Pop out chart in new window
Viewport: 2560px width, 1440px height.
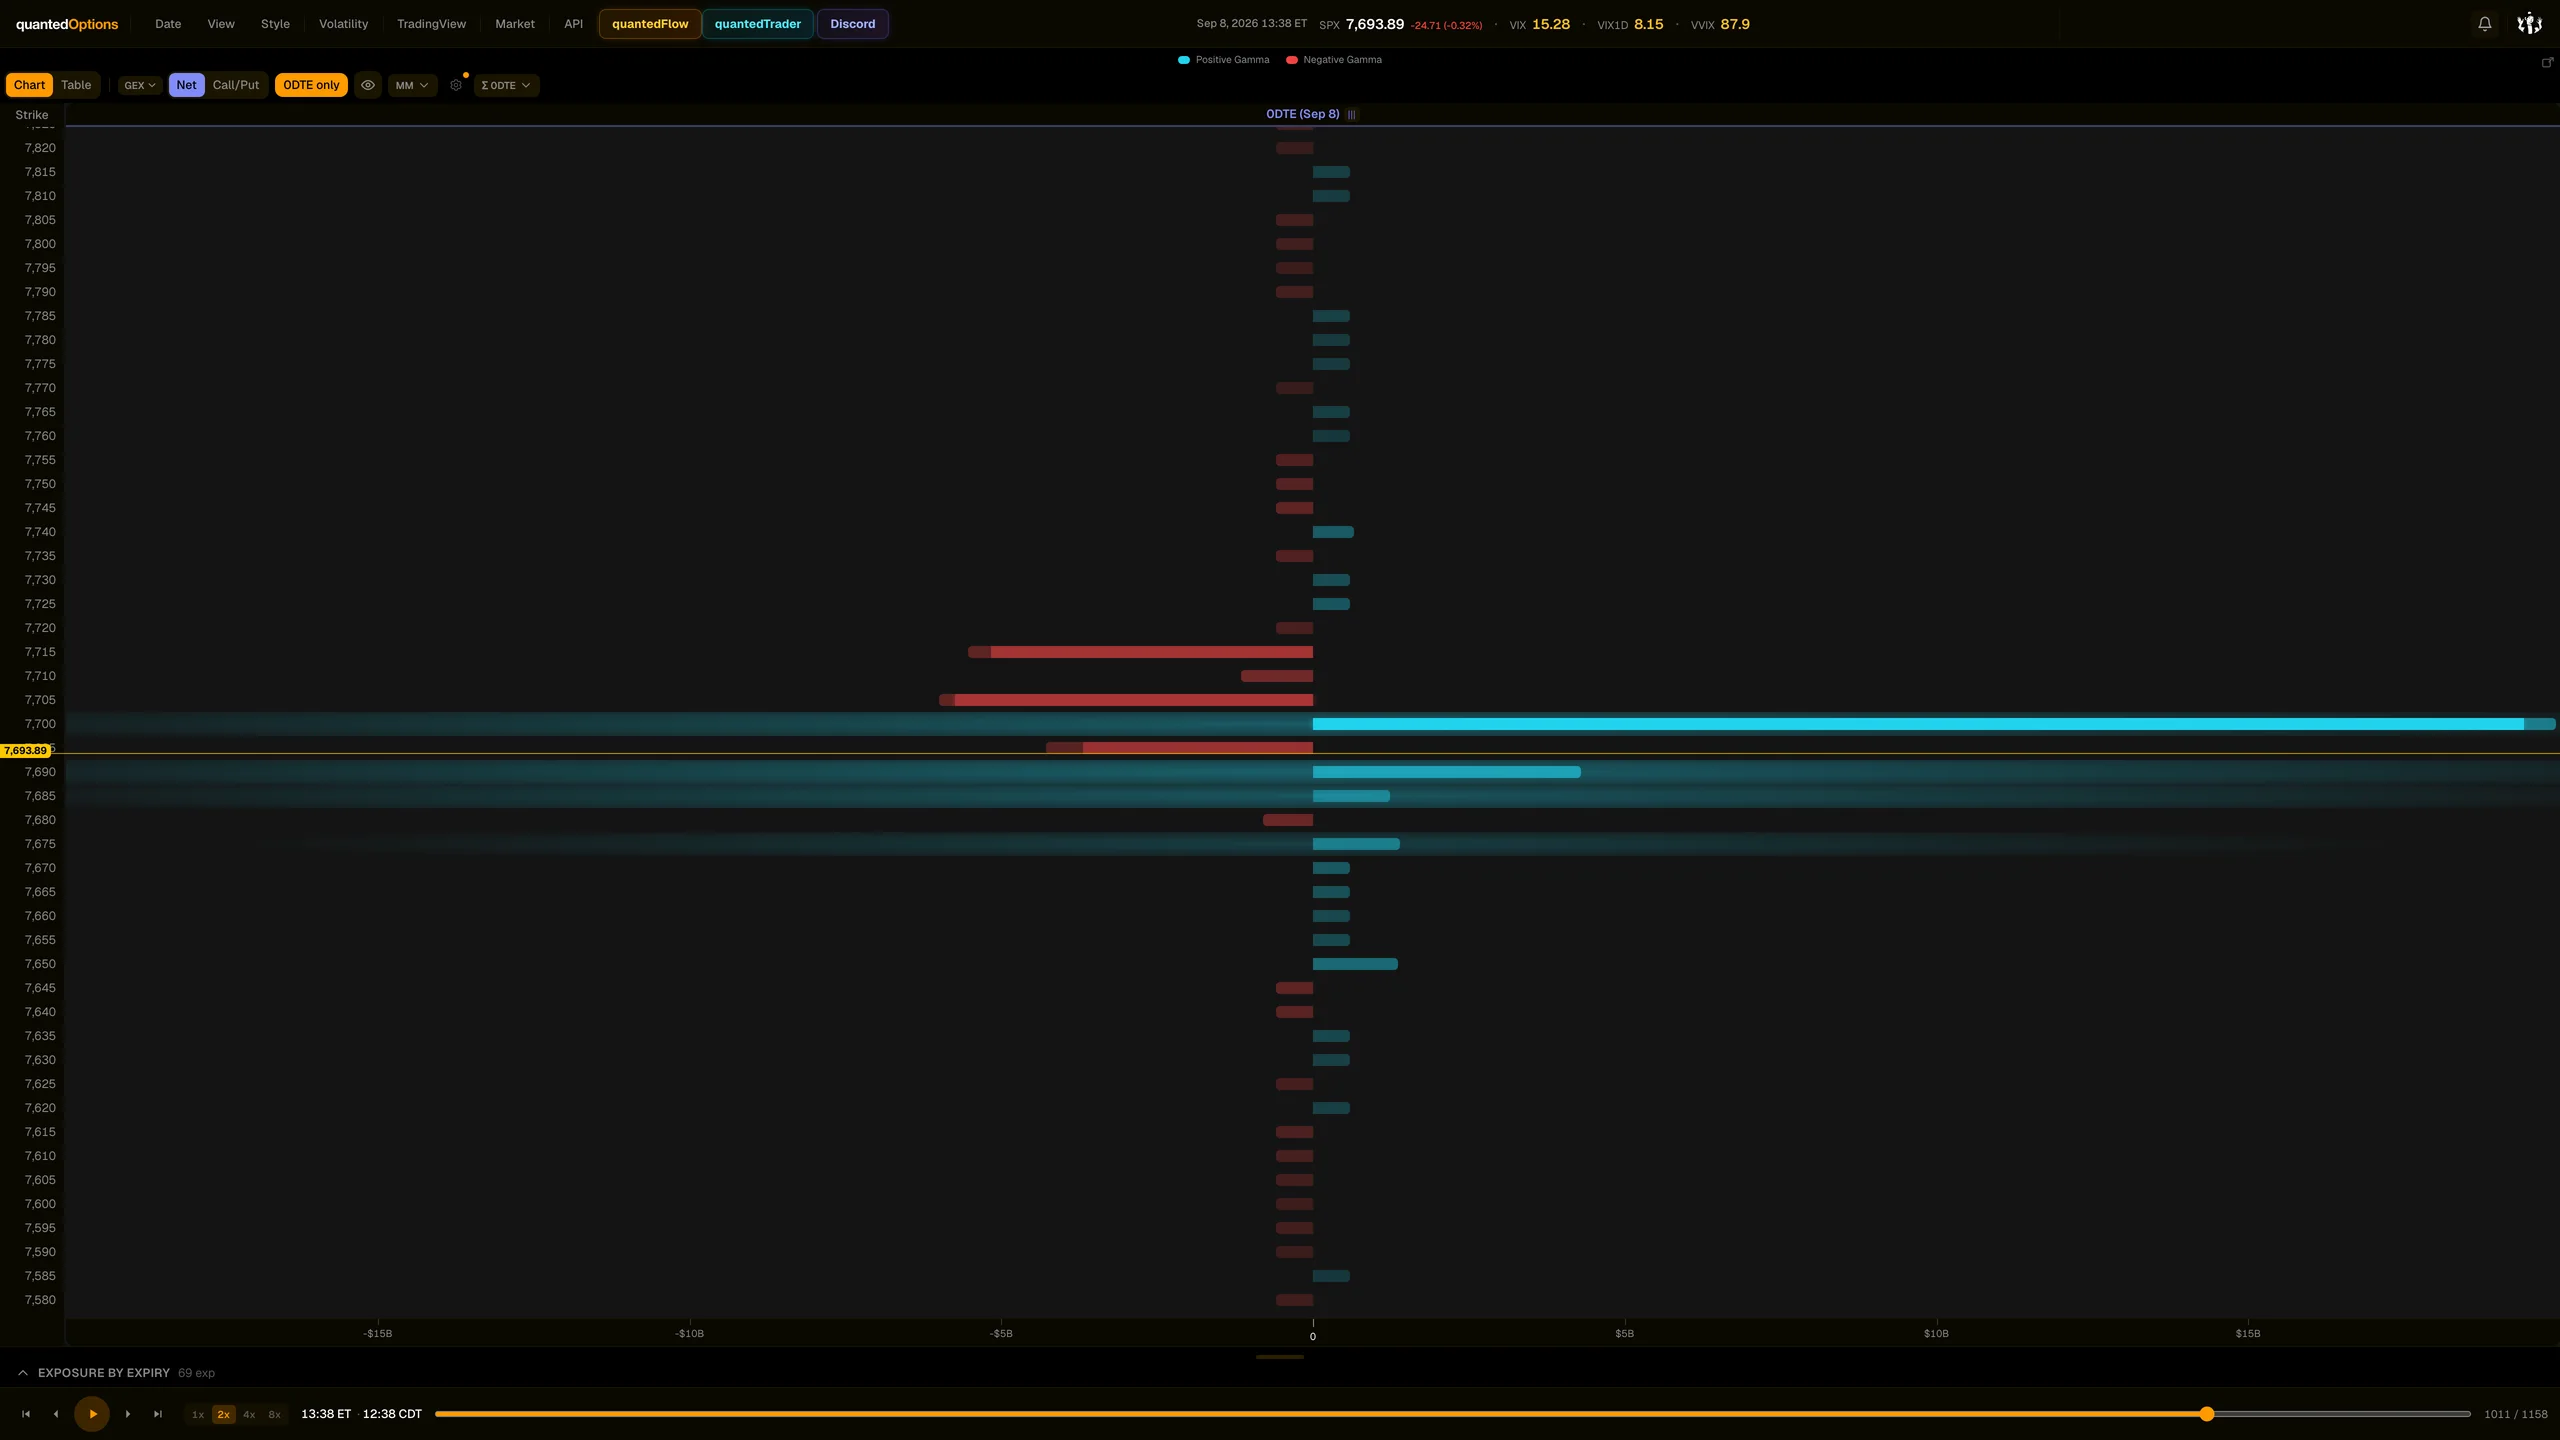(2547, 62)
